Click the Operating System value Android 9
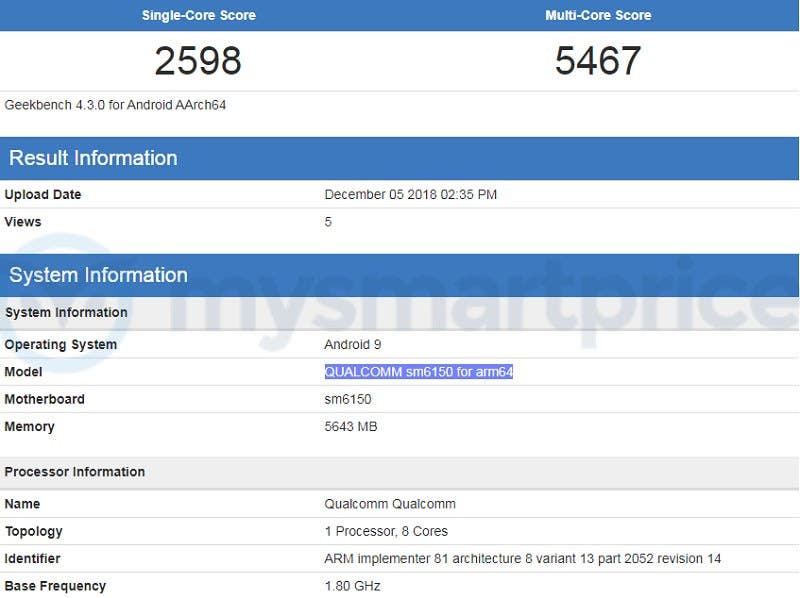Viewport: 800px width, 598px height. [x=353, y=345]
